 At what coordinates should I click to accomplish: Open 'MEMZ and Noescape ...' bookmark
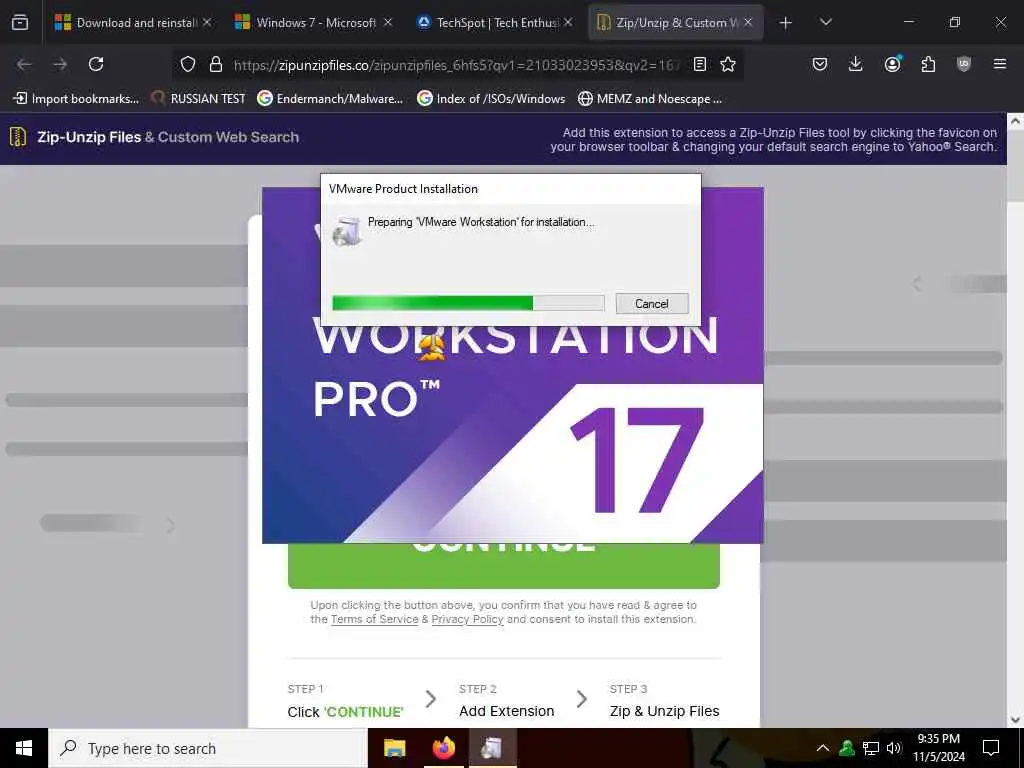point(650,99)
